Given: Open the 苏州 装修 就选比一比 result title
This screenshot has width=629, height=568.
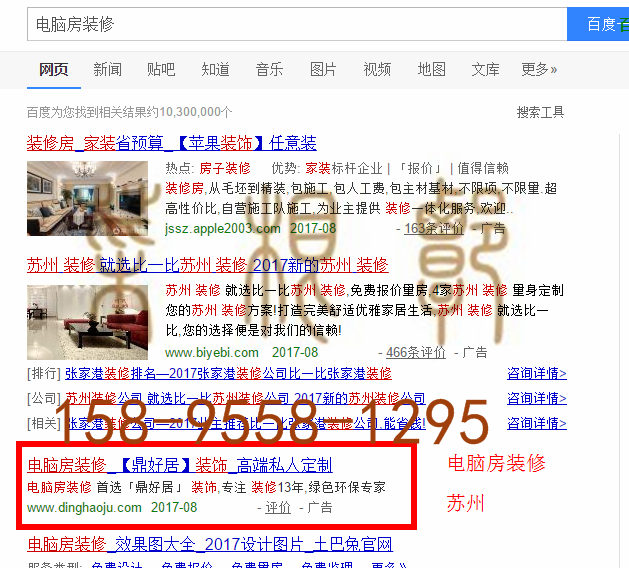Looking at the screenshot, I should click(x=207, y=265).
